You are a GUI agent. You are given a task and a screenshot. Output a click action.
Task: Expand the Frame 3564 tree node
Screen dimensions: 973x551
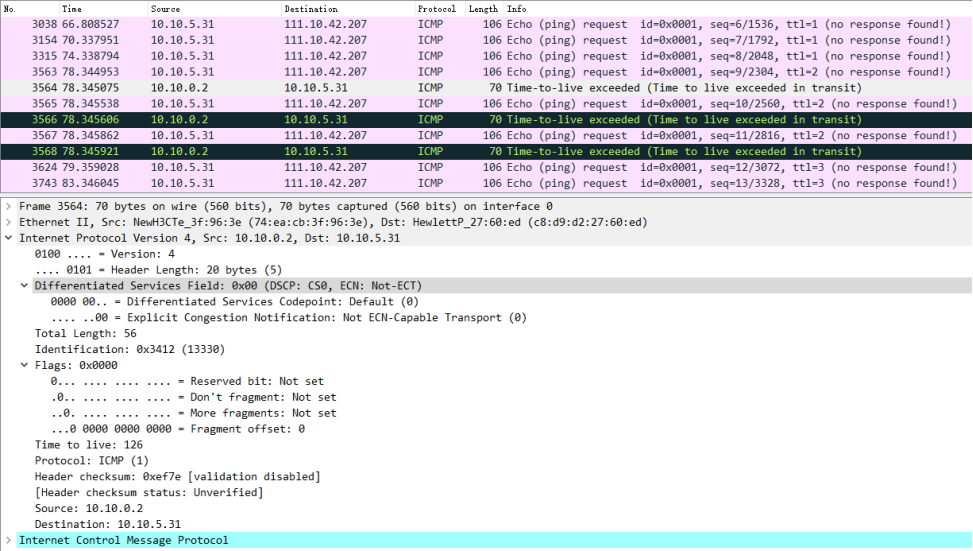(9, 206)
